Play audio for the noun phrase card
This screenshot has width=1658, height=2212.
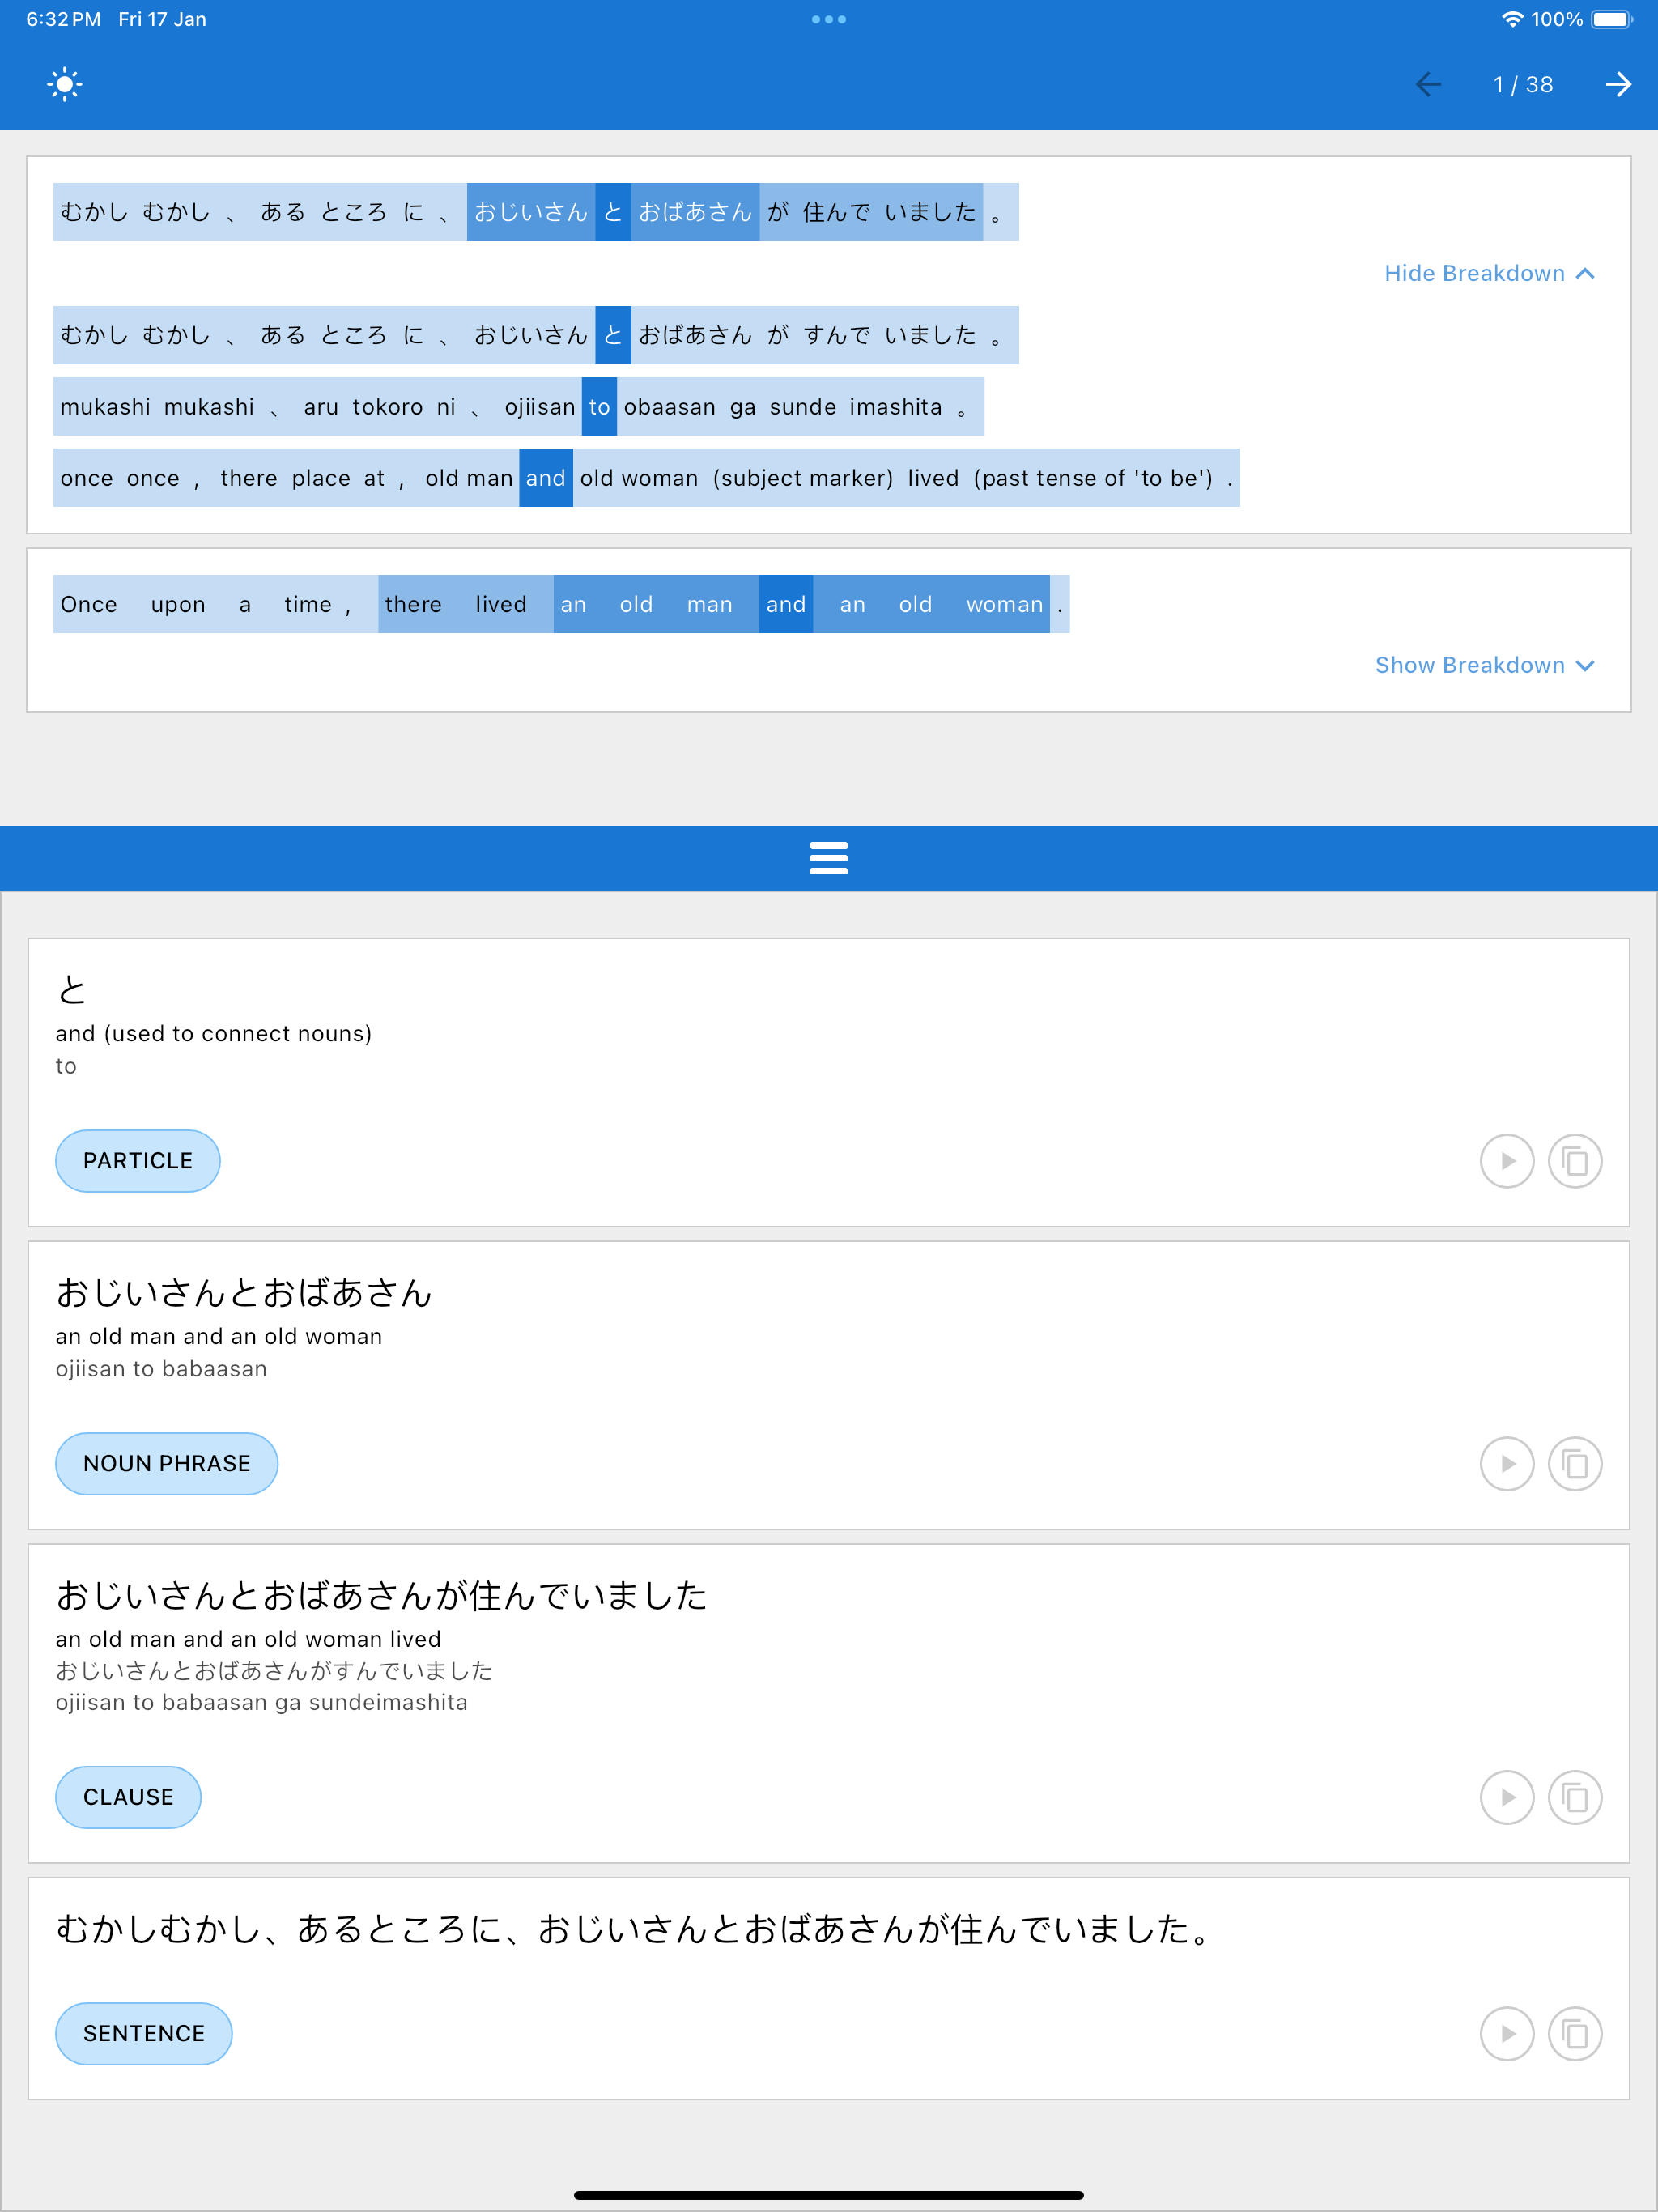point(1506,1463)
